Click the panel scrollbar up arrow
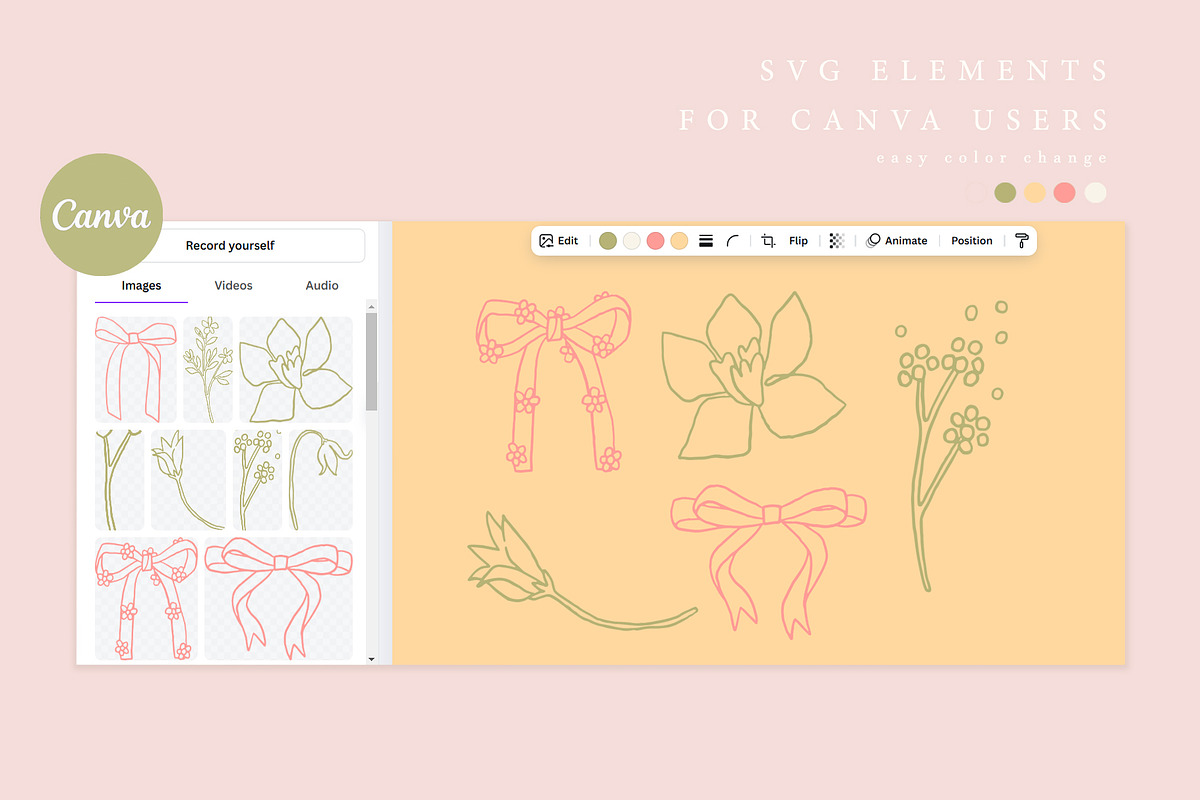The image size is (1200, 800). point(372,305)
